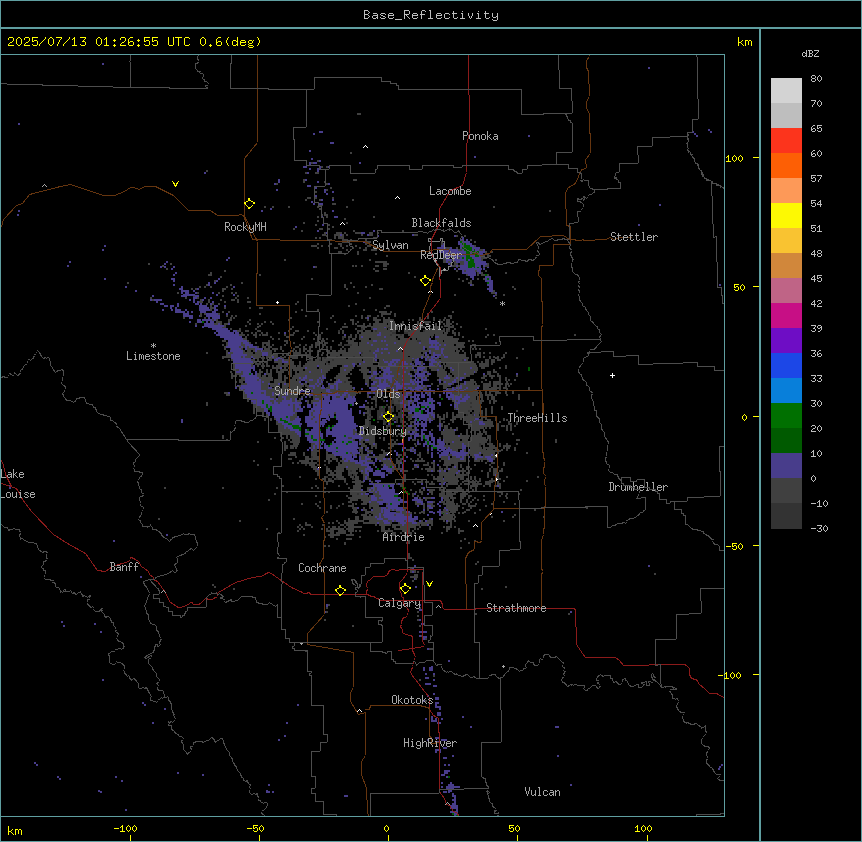Click the Lake Louise label

coord(18,484)
